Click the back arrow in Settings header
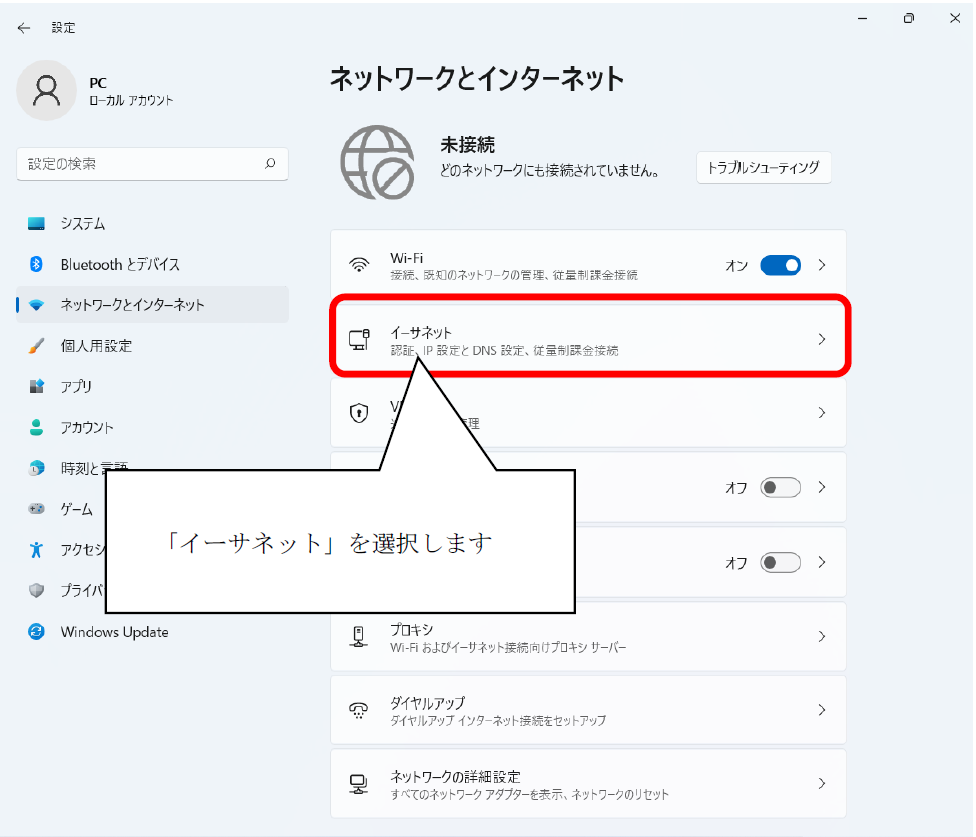Image resolution: width=976 pixels, height=837 pixels. (24, 28)
